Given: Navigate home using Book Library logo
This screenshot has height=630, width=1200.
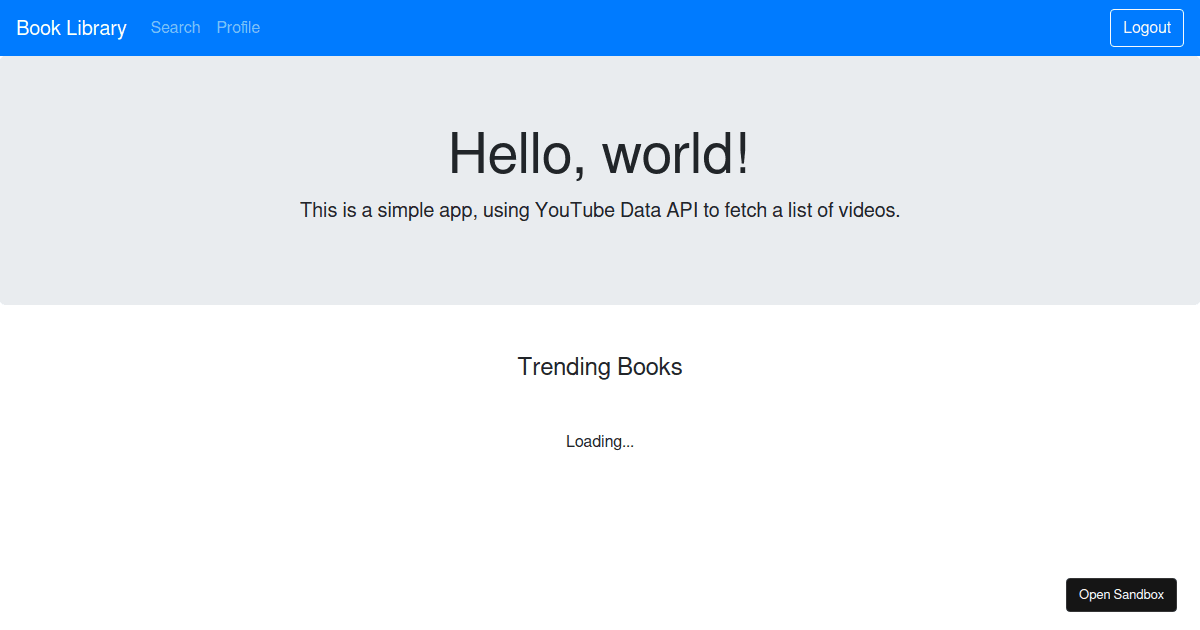Looking at the screenshot, I should click(x=70, y=28).
